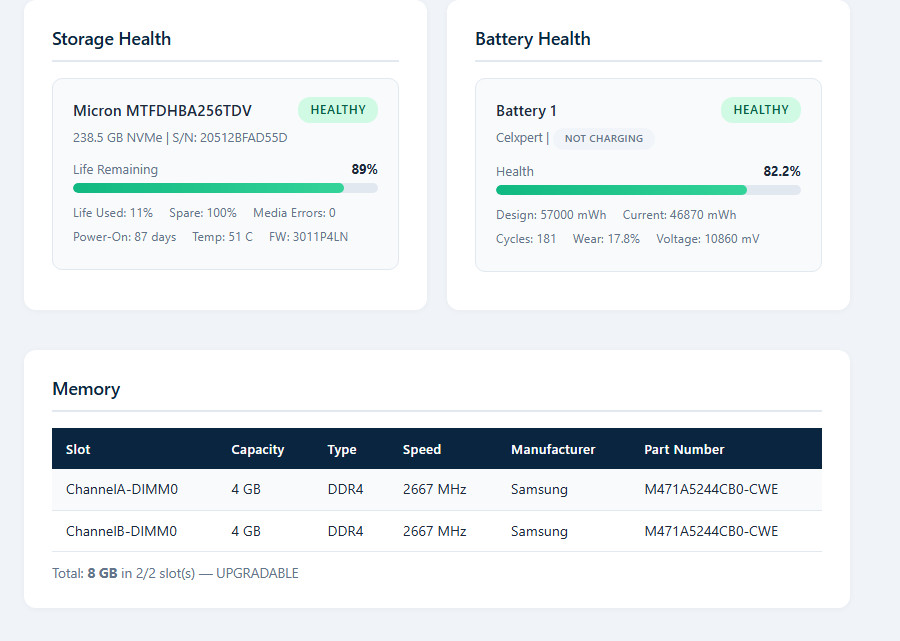The width and height of the screenshot is (900, 641).
Task: Click the Life Remaining label
Action: pyautogui.click(x=115, y=170)
